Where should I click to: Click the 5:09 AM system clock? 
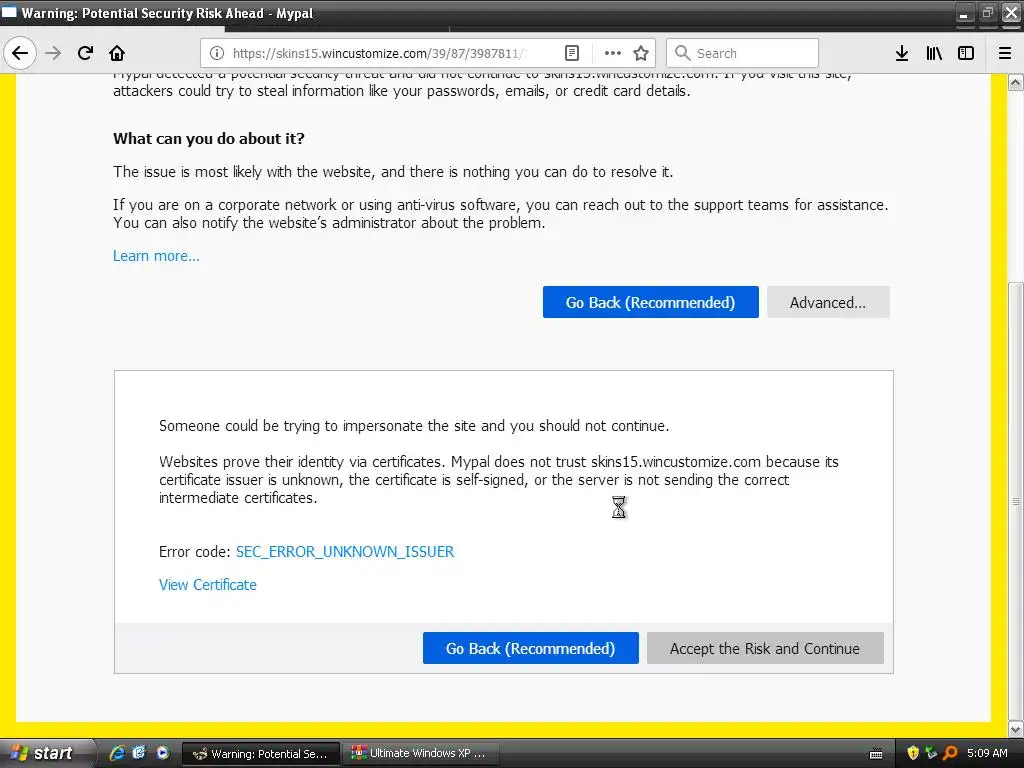pos(987,753)
